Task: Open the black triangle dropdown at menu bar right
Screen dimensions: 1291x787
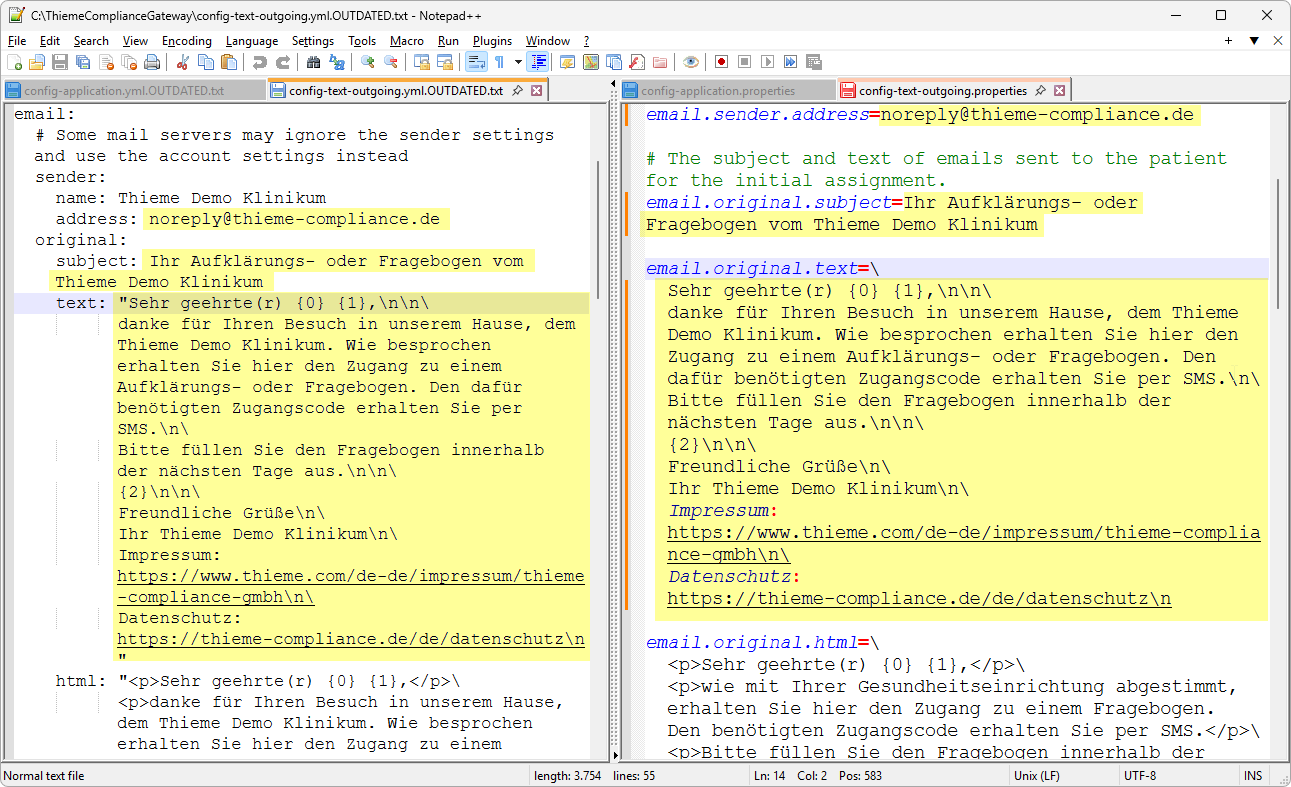Action: click(x=1253, y=41)
